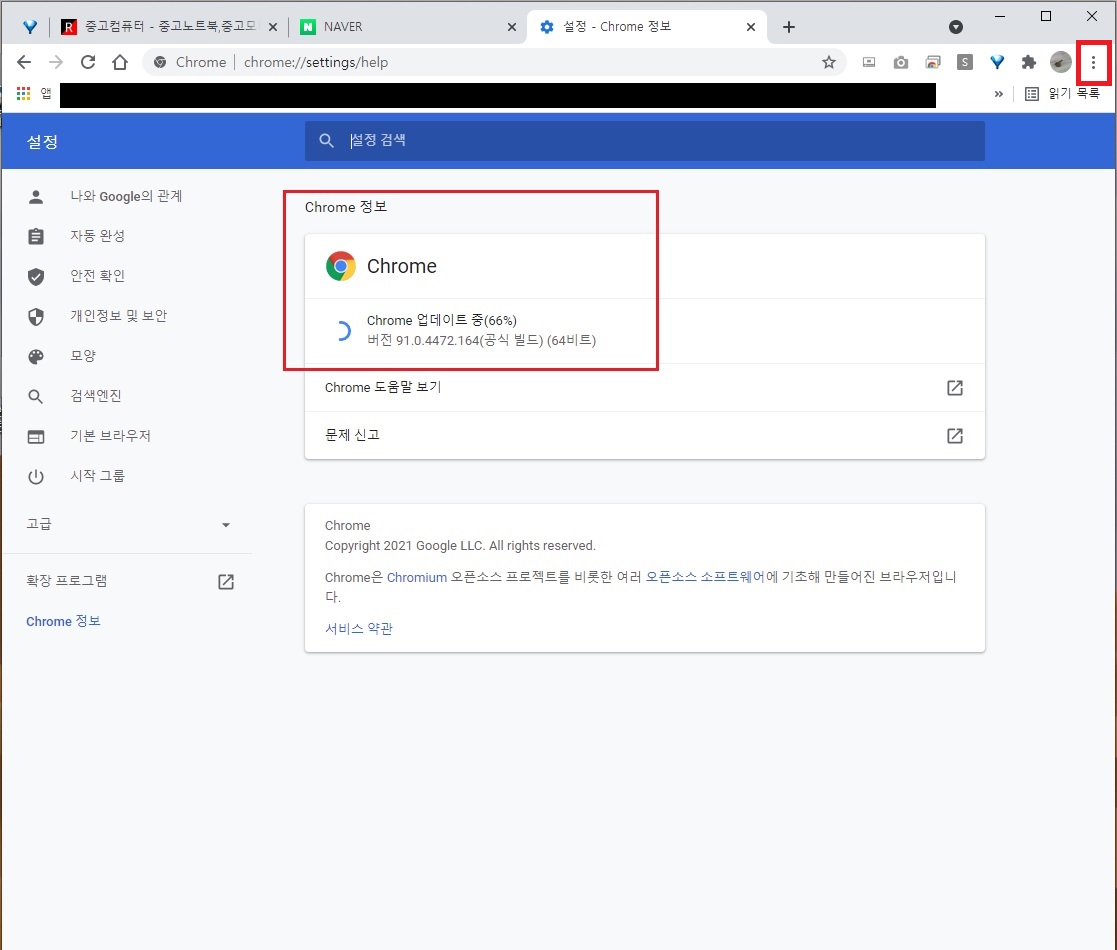Click the shield check icon beside 안전 확인
The height and width of the screenshot is (950, 1117).
coord(36,276)
